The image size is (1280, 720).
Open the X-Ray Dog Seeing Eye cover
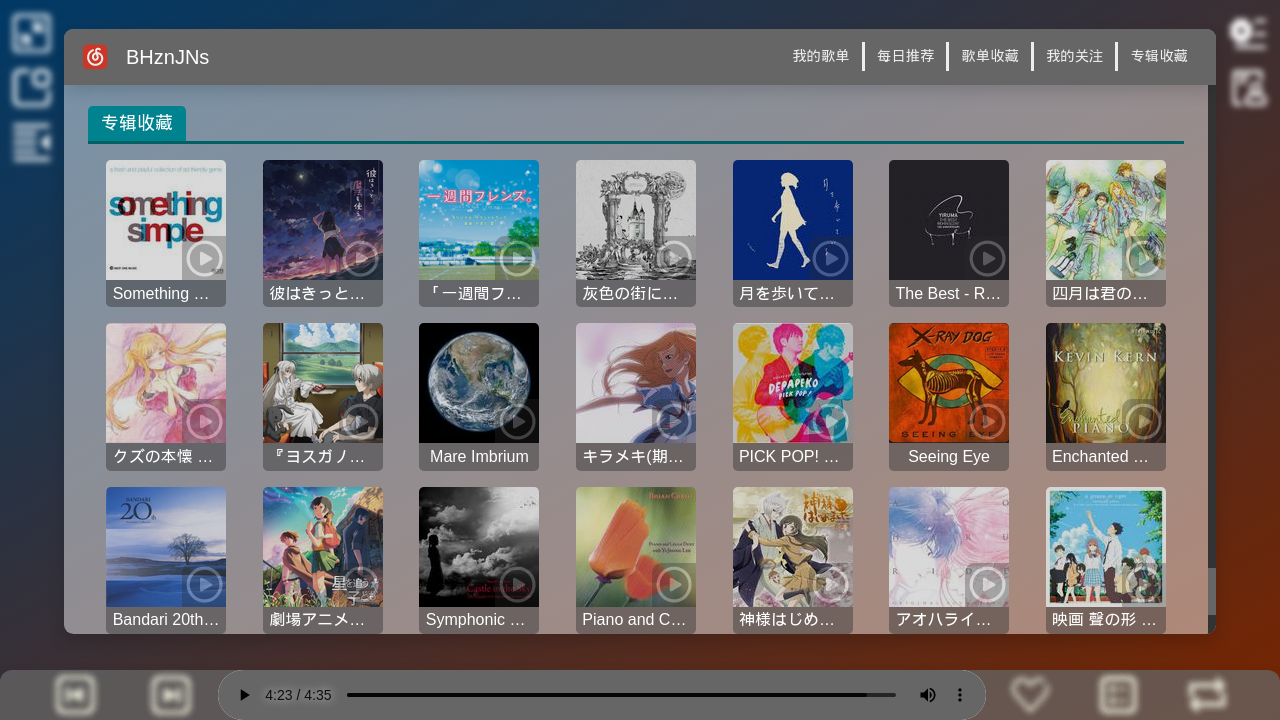949,383
